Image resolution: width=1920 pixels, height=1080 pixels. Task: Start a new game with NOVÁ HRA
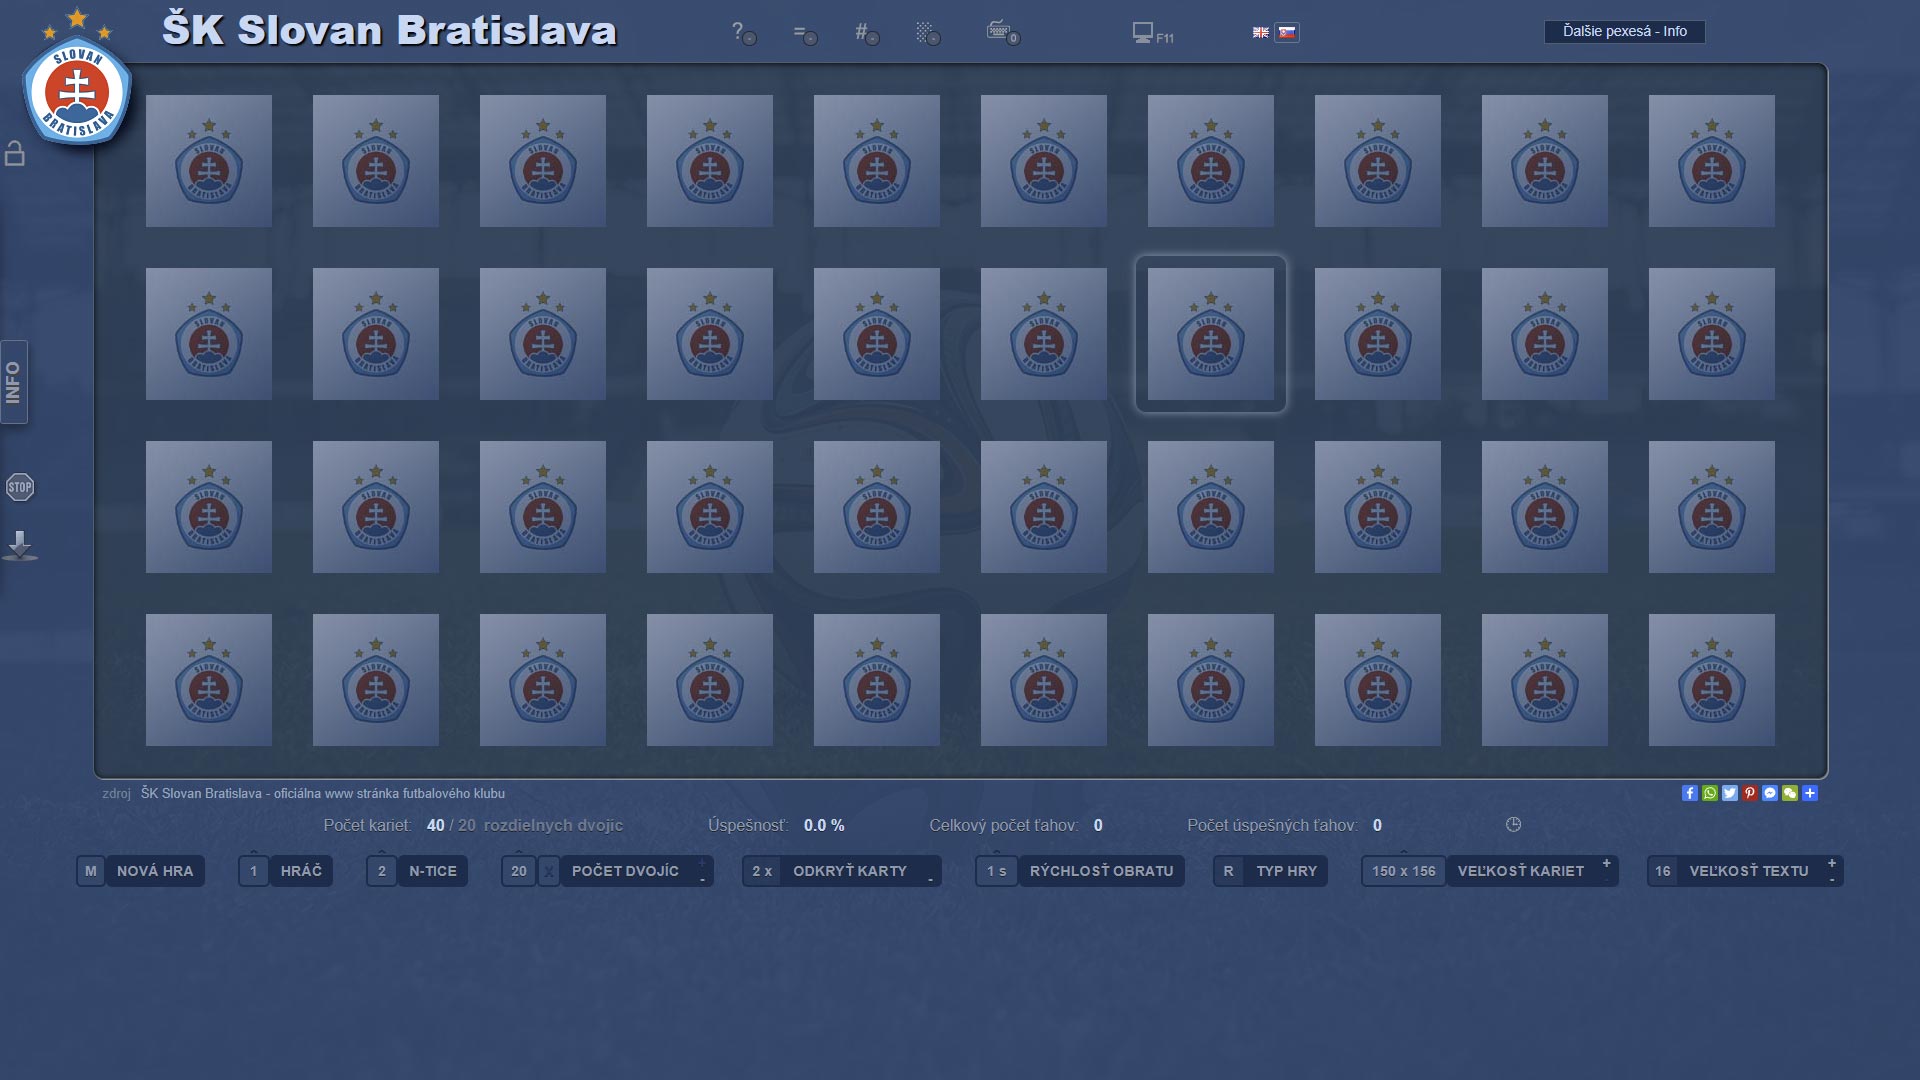[141, 871]
